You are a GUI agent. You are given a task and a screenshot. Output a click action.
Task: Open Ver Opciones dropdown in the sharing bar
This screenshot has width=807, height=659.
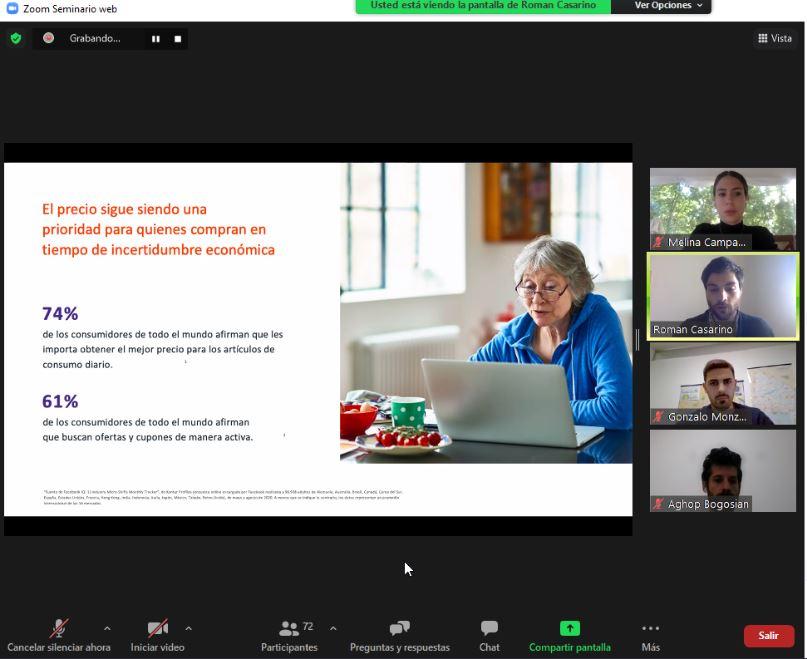668,6
